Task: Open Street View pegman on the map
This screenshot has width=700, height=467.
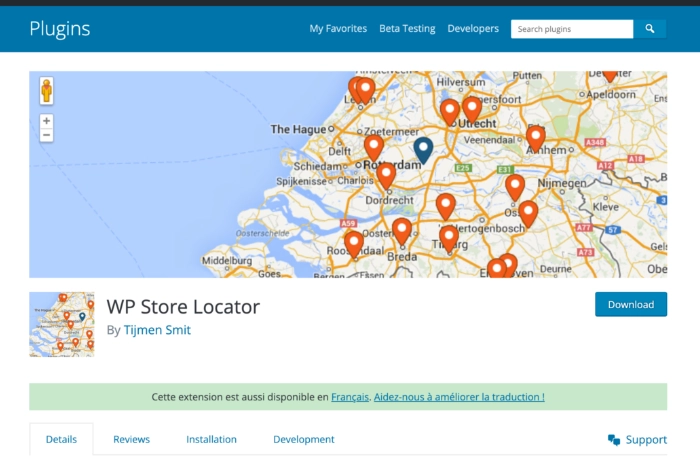Action: (x=46, y=91)
